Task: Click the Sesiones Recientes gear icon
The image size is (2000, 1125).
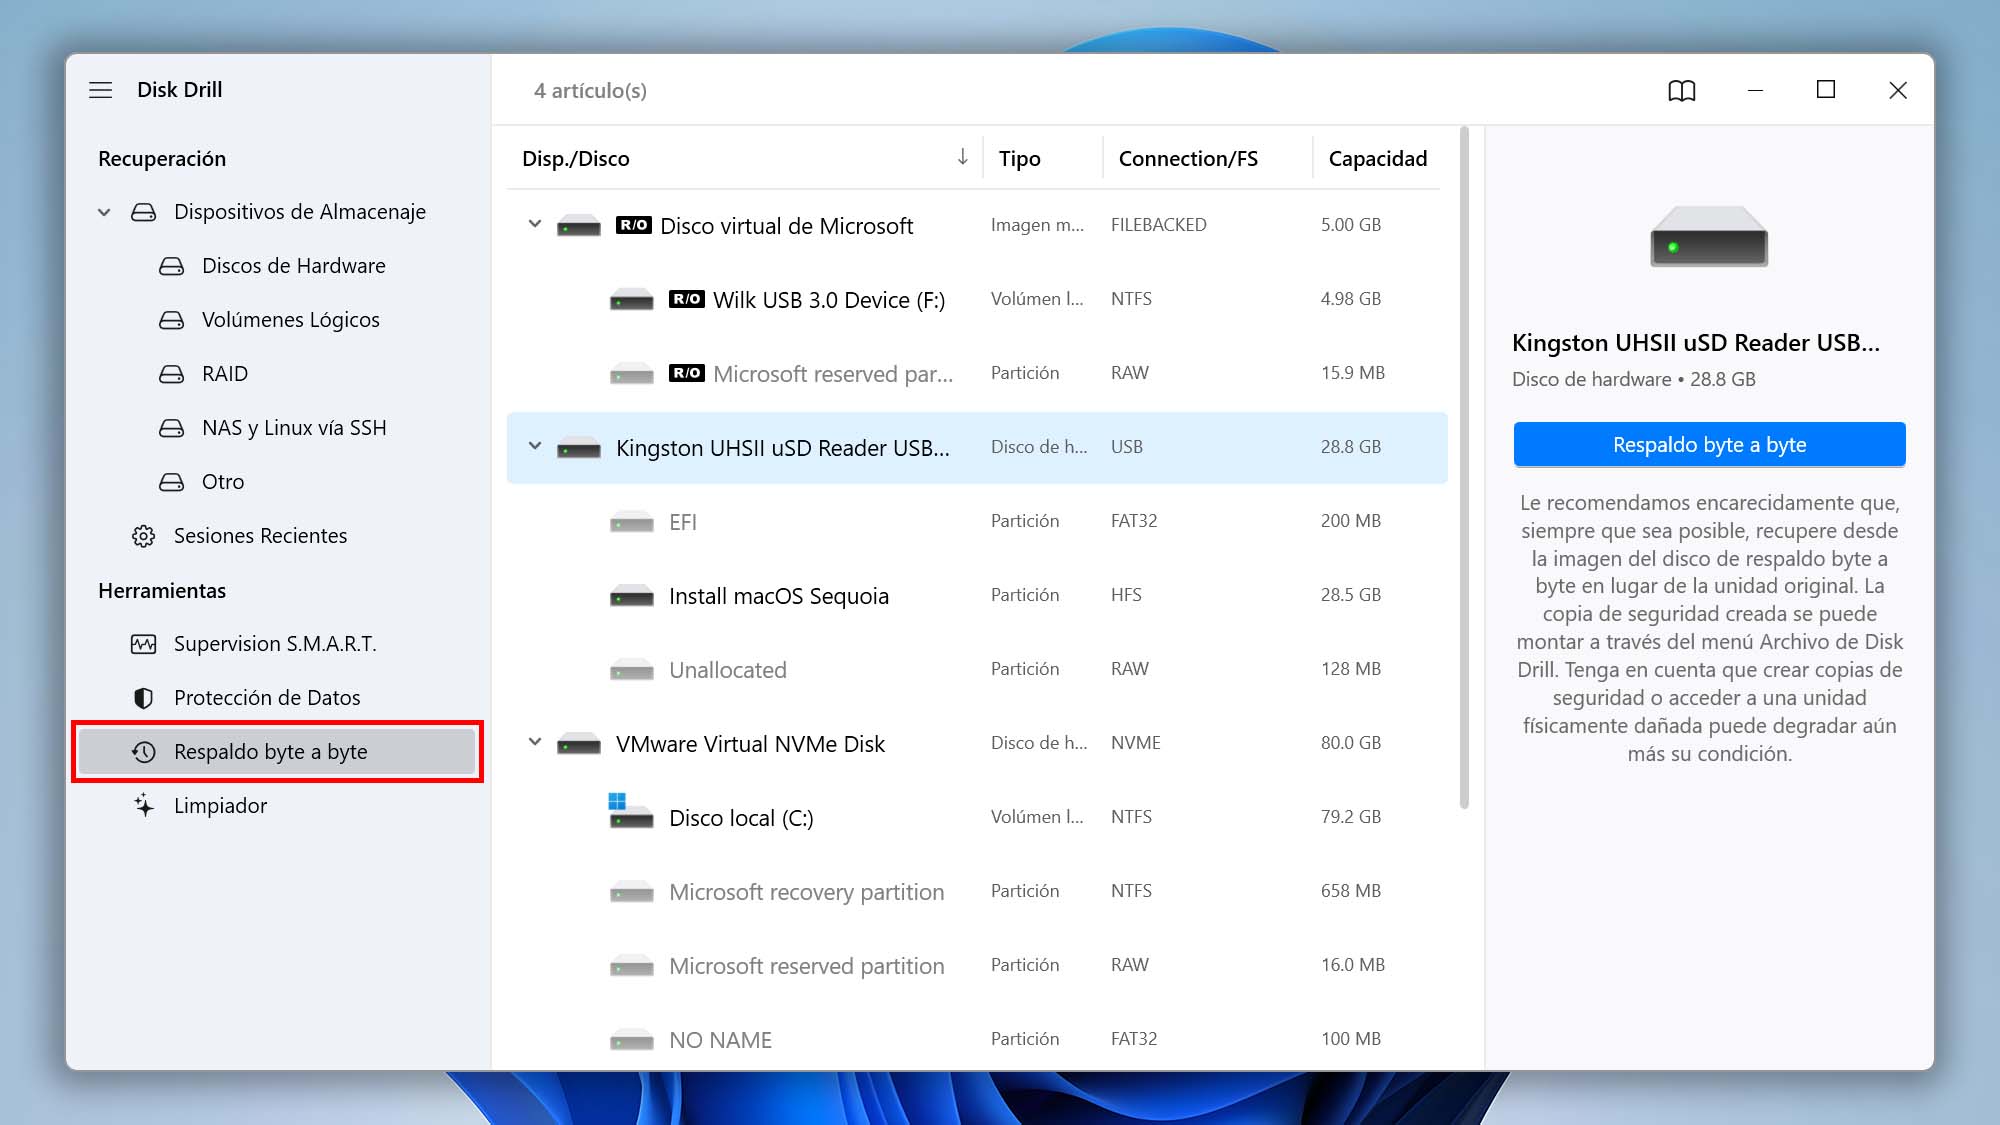Action: (144, 536)
